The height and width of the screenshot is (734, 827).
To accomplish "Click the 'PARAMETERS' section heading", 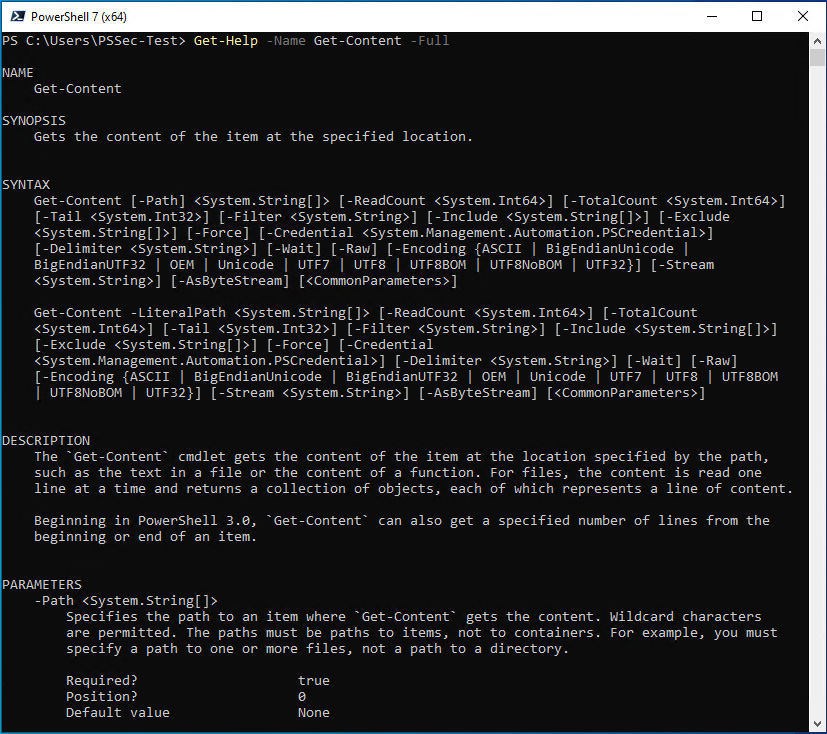I will pyautogui.click(x=42, y=584).
